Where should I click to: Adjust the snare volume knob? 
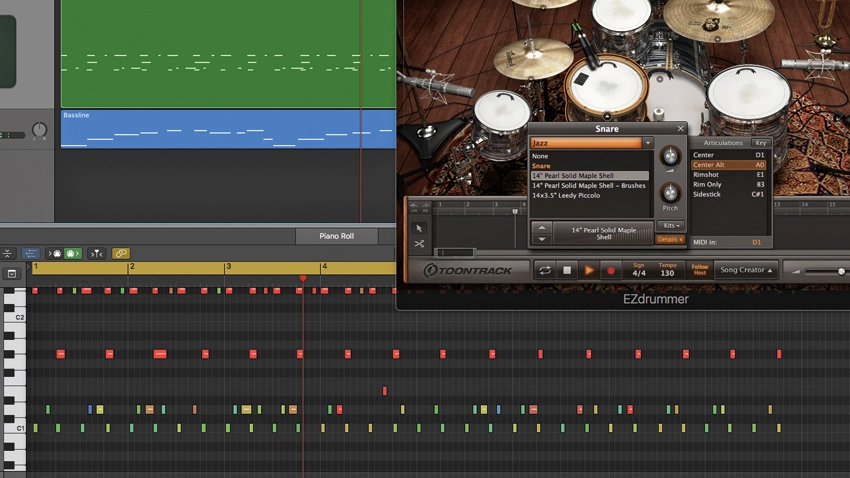pyautogui.click(x=670, y=156)
